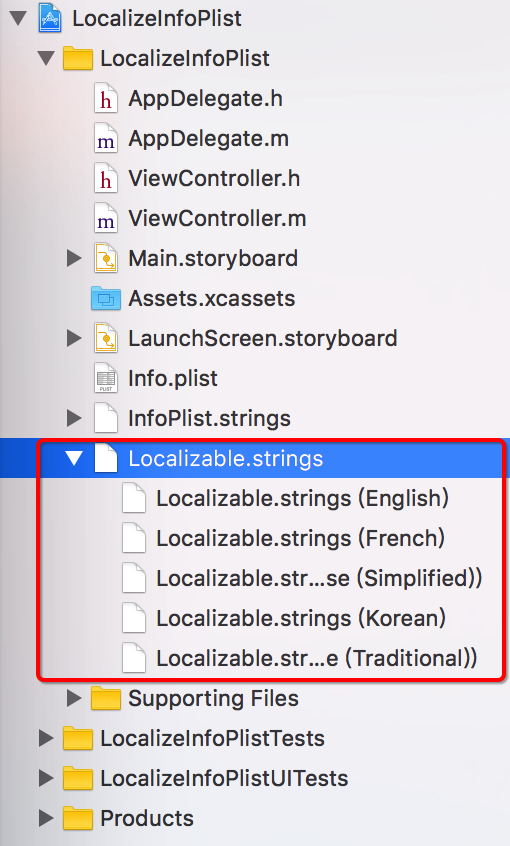Open Localizable.strings (Korean) entry
This screenshot has width=510, height=846.
click(x=284, y=618)
